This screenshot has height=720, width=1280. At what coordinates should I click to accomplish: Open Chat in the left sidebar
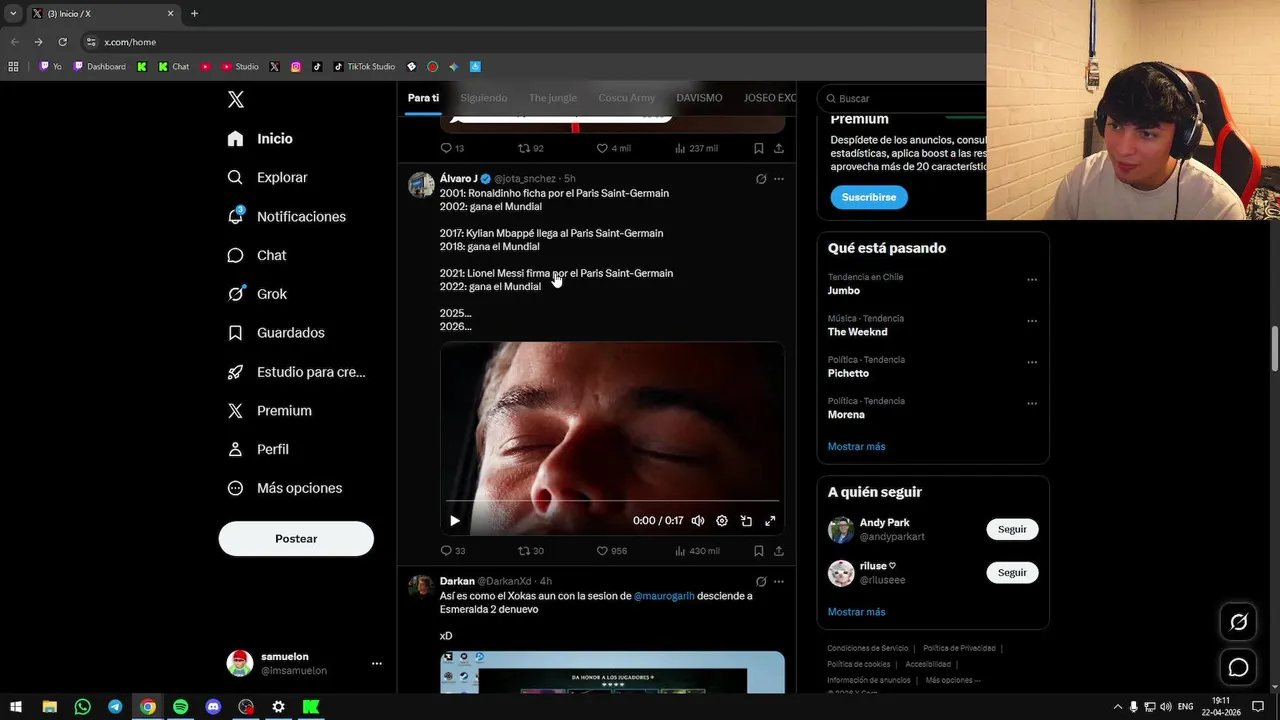pos(257,255)
